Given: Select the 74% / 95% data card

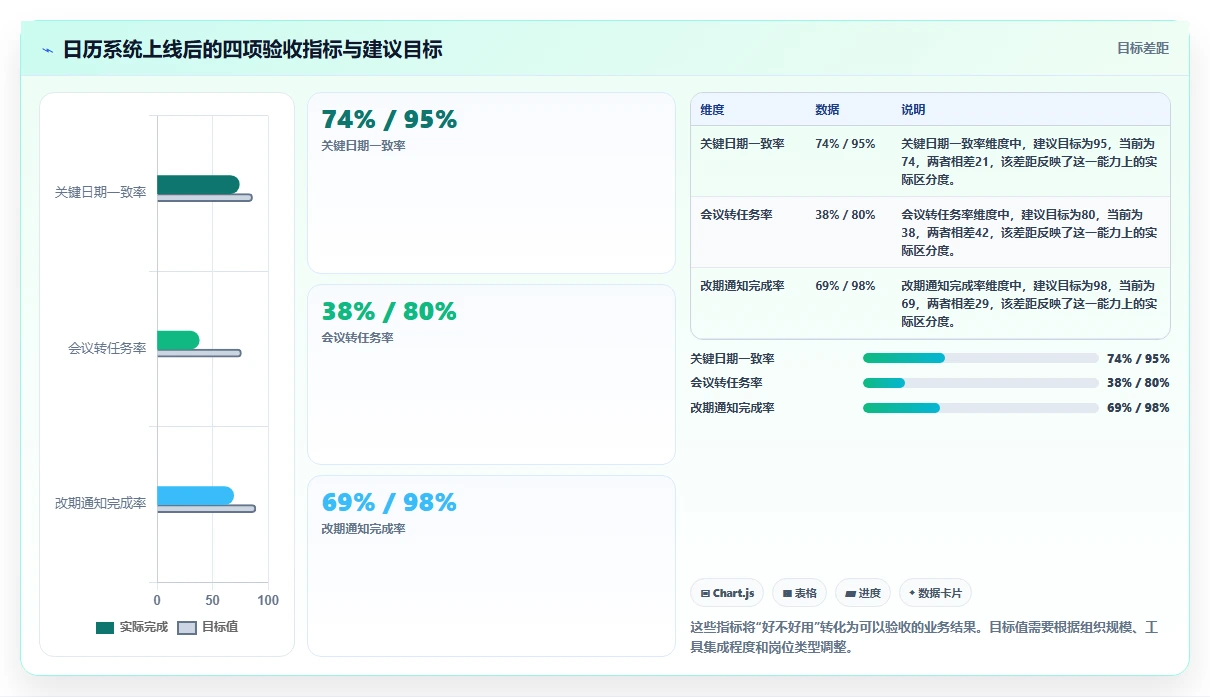Looking at the screenshot, I should pos(491,183).
